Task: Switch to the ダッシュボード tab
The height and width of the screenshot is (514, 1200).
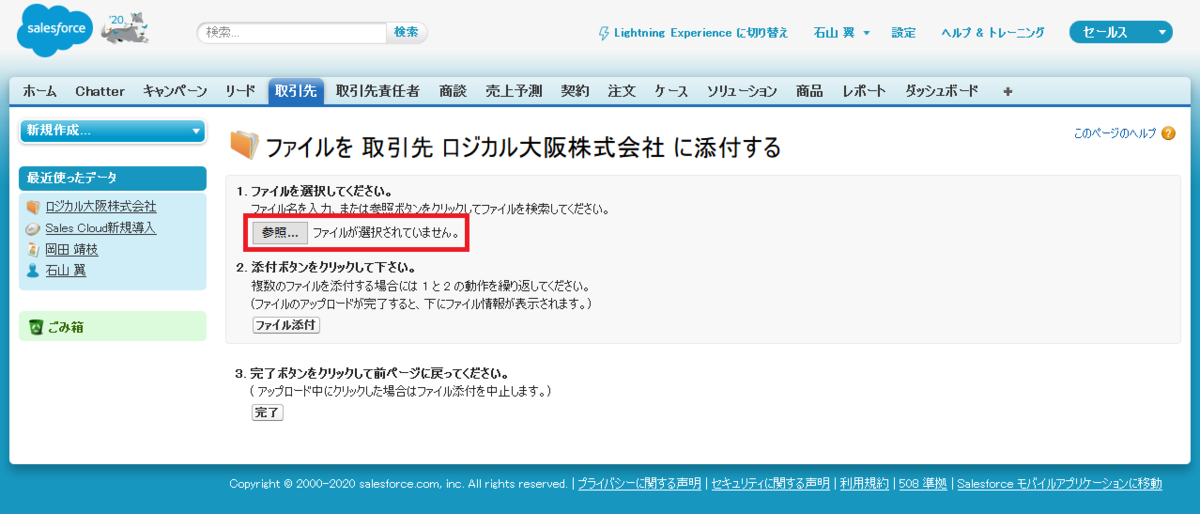Action: 942,91
